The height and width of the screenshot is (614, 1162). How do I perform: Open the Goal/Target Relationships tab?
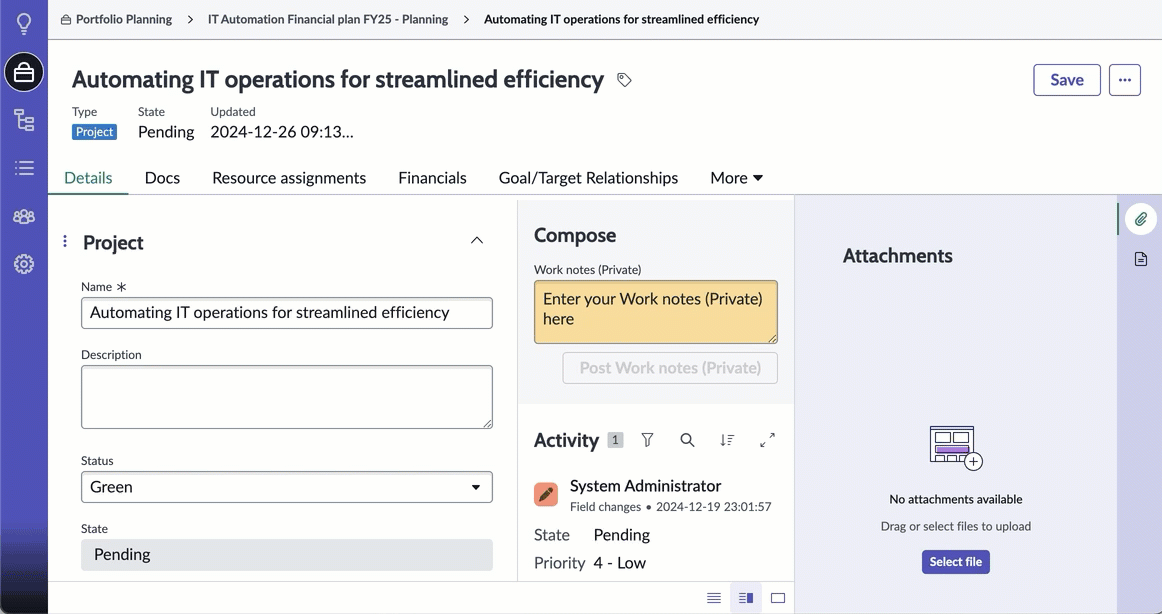[x=588, y=178]
